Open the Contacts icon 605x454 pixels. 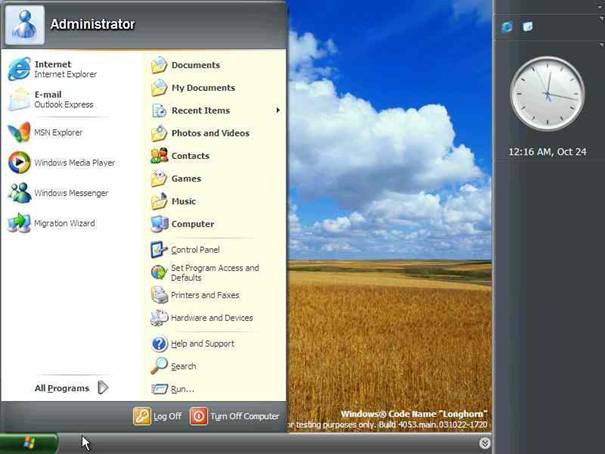[x=159, y=155]
